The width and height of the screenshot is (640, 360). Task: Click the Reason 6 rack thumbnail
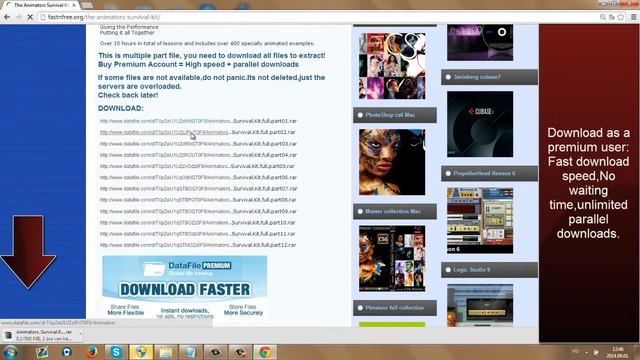480,221
